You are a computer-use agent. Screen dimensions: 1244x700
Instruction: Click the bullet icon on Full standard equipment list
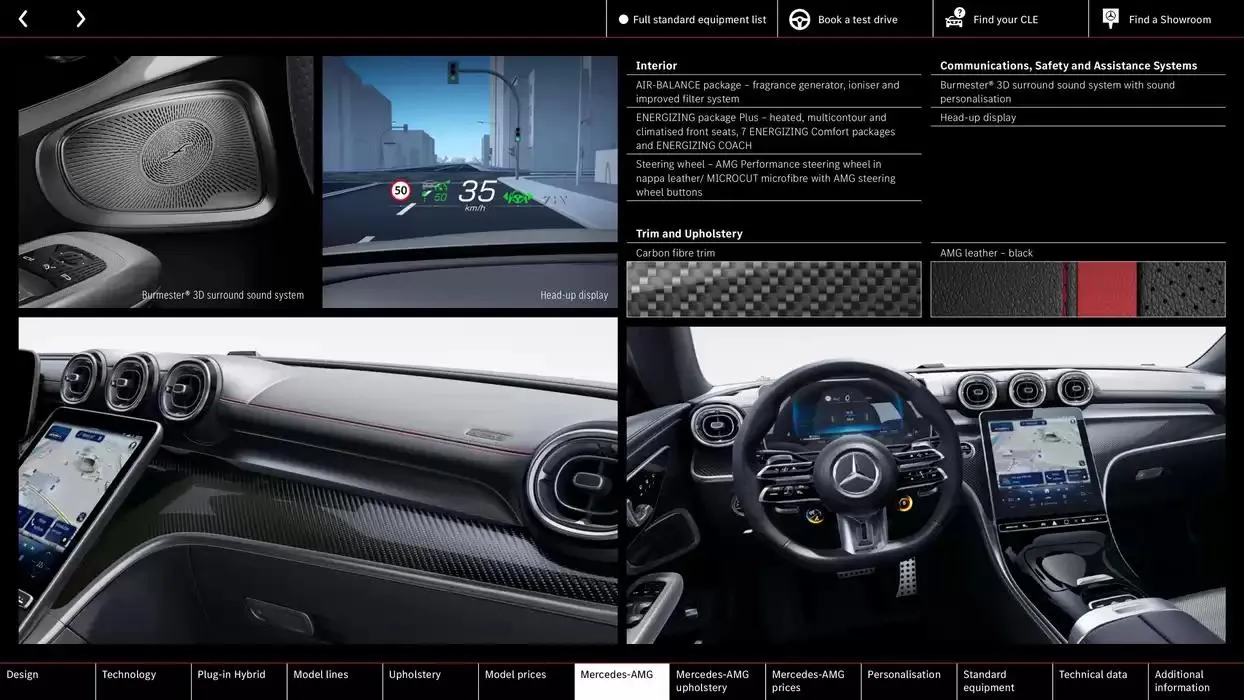point(622,18)
